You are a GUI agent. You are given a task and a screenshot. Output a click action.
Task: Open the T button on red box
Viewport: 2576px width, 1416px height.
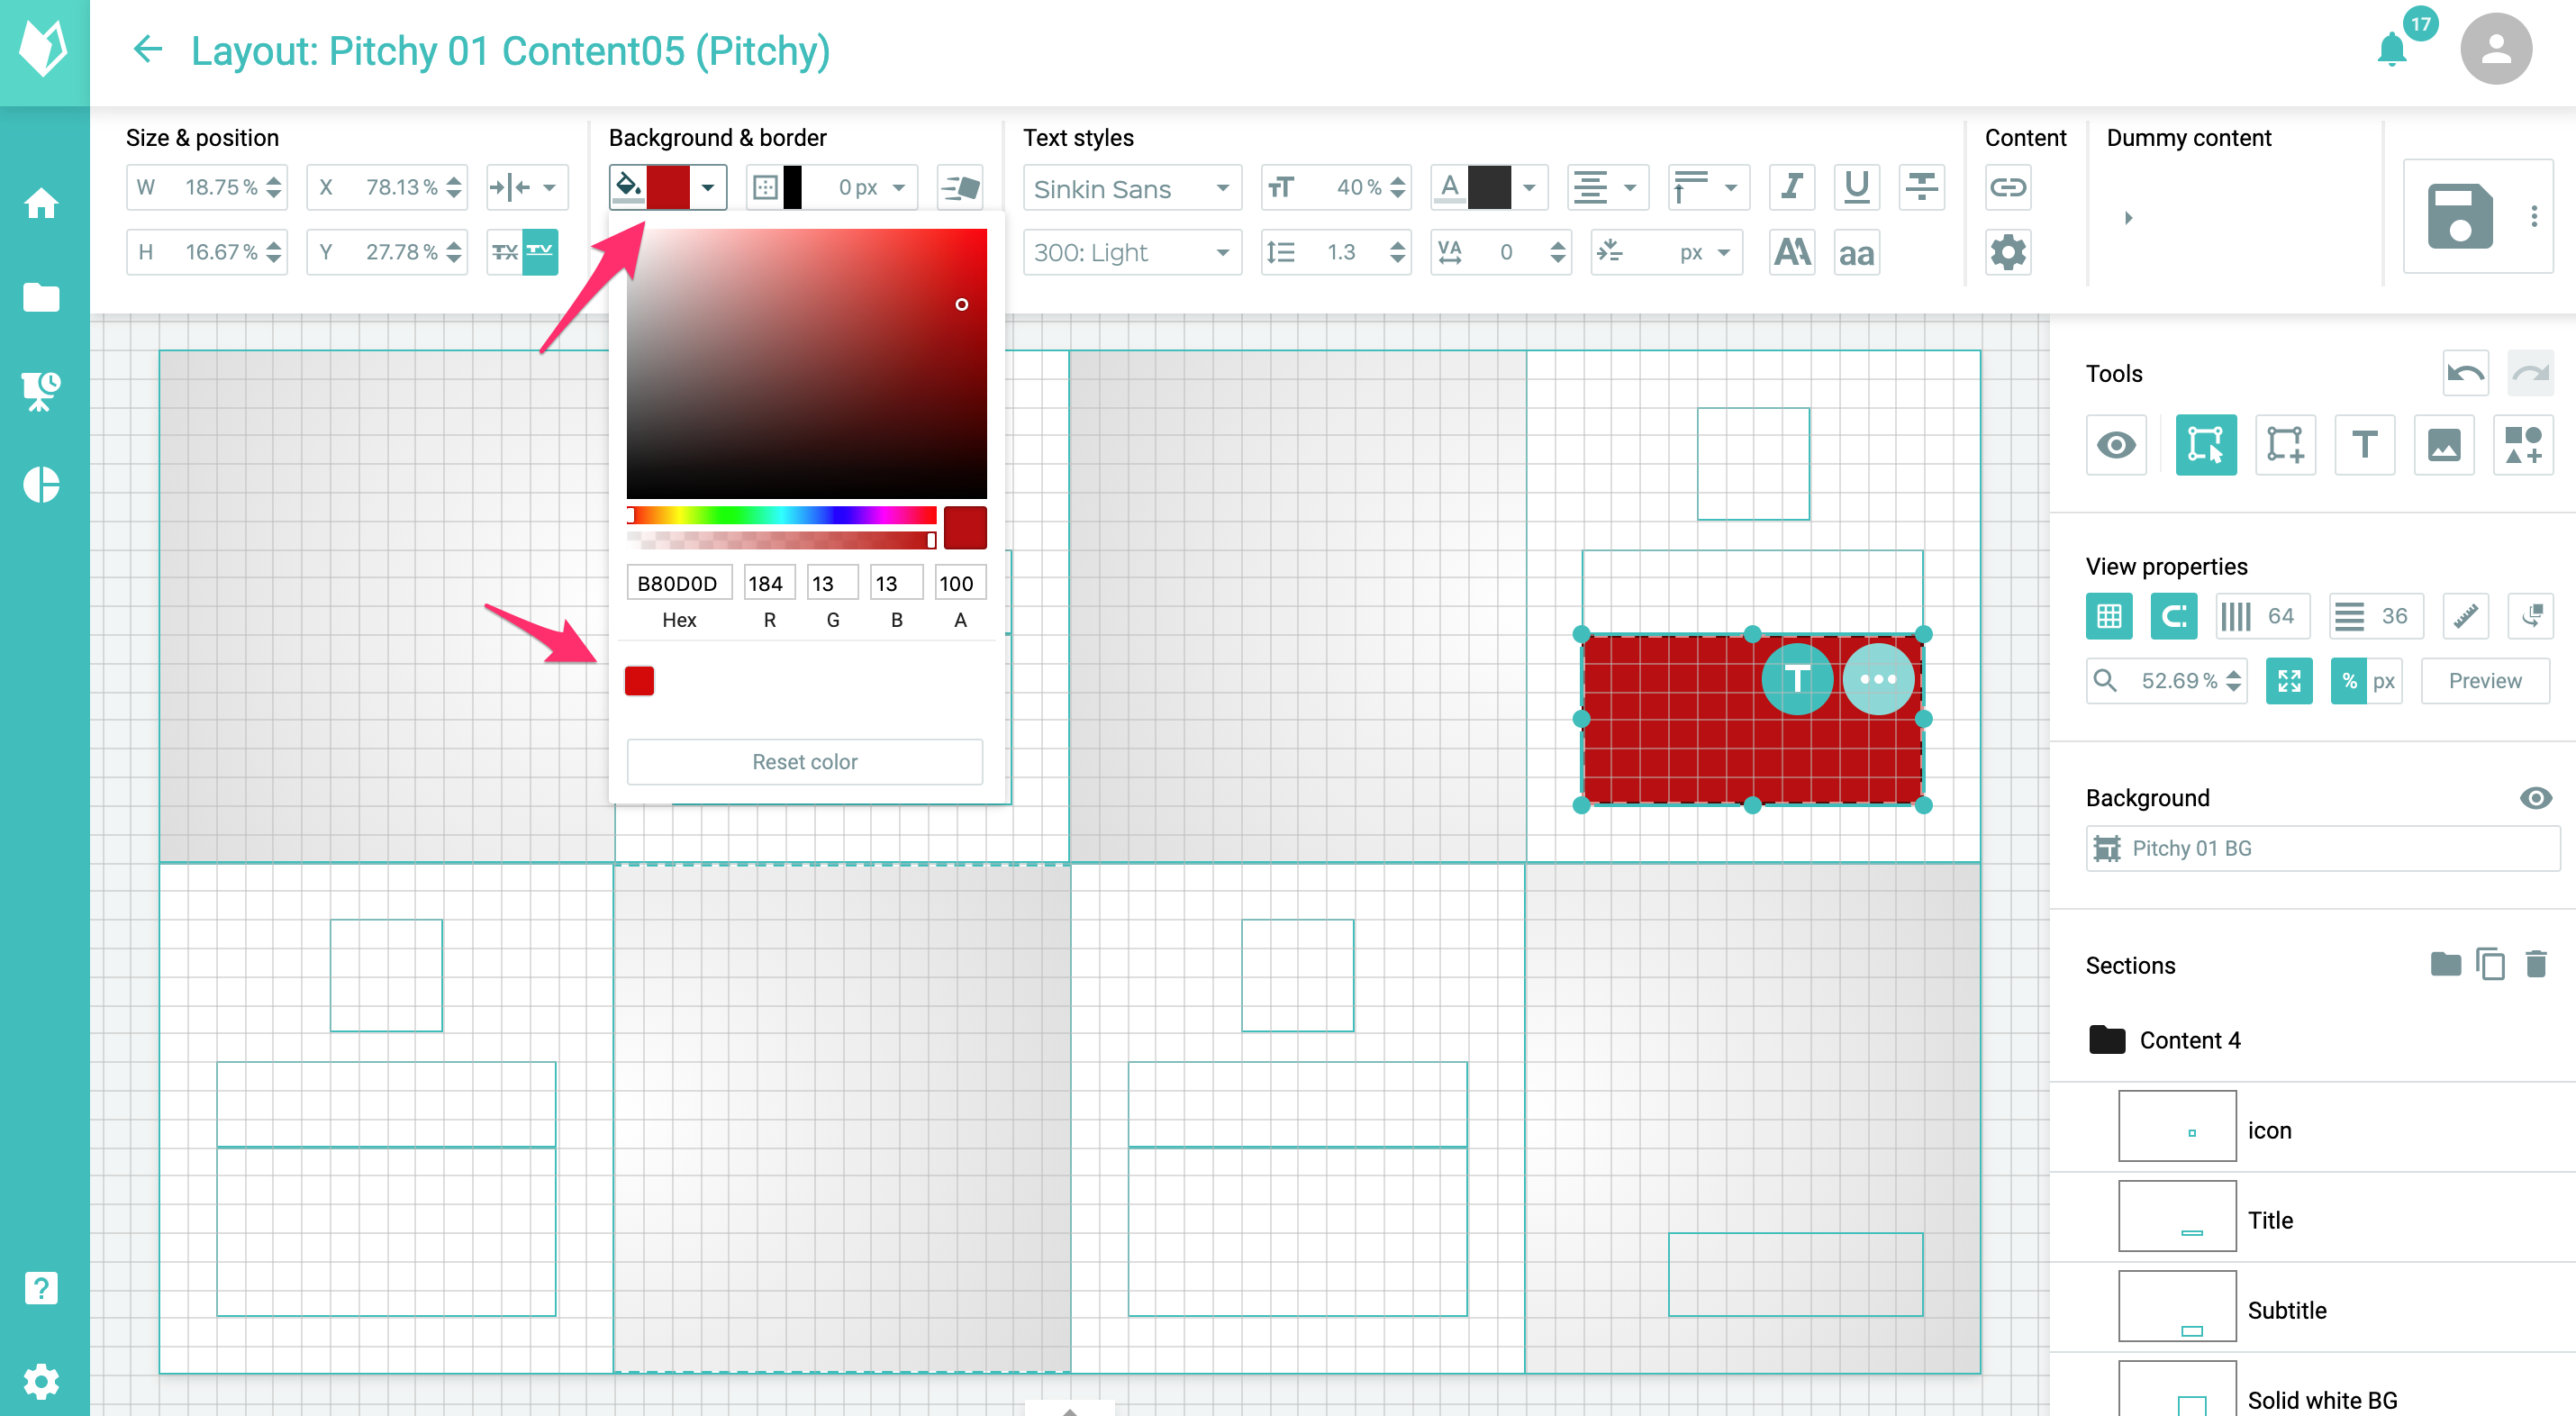pyautogui.click(x=1797, y=679)
